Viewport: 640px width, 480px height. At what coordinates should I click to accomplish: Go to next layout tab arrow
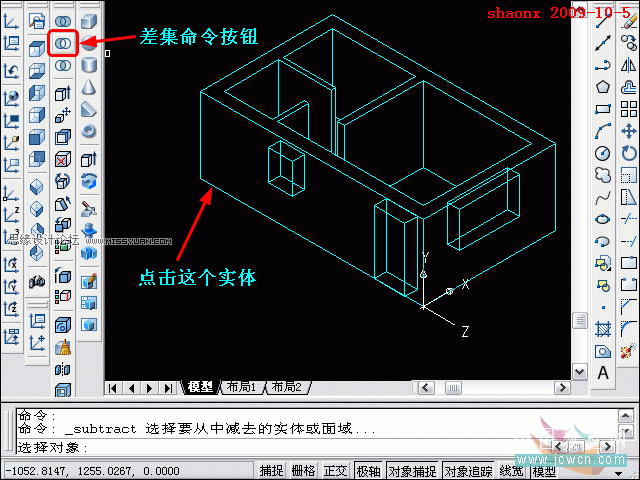click(x=149, y=388)
